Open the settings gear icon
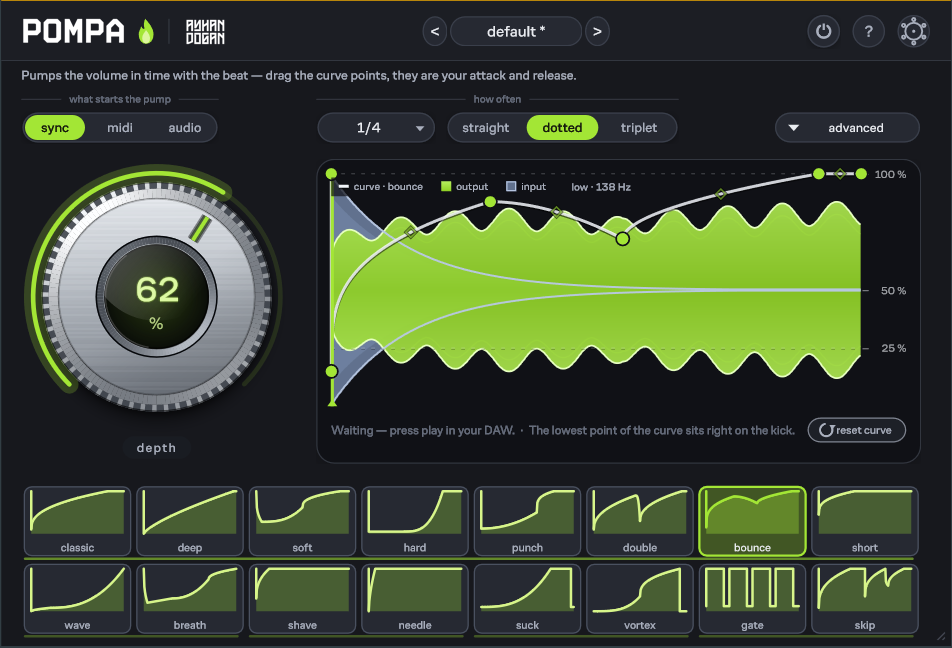952x648 pixels. point(913,31)
